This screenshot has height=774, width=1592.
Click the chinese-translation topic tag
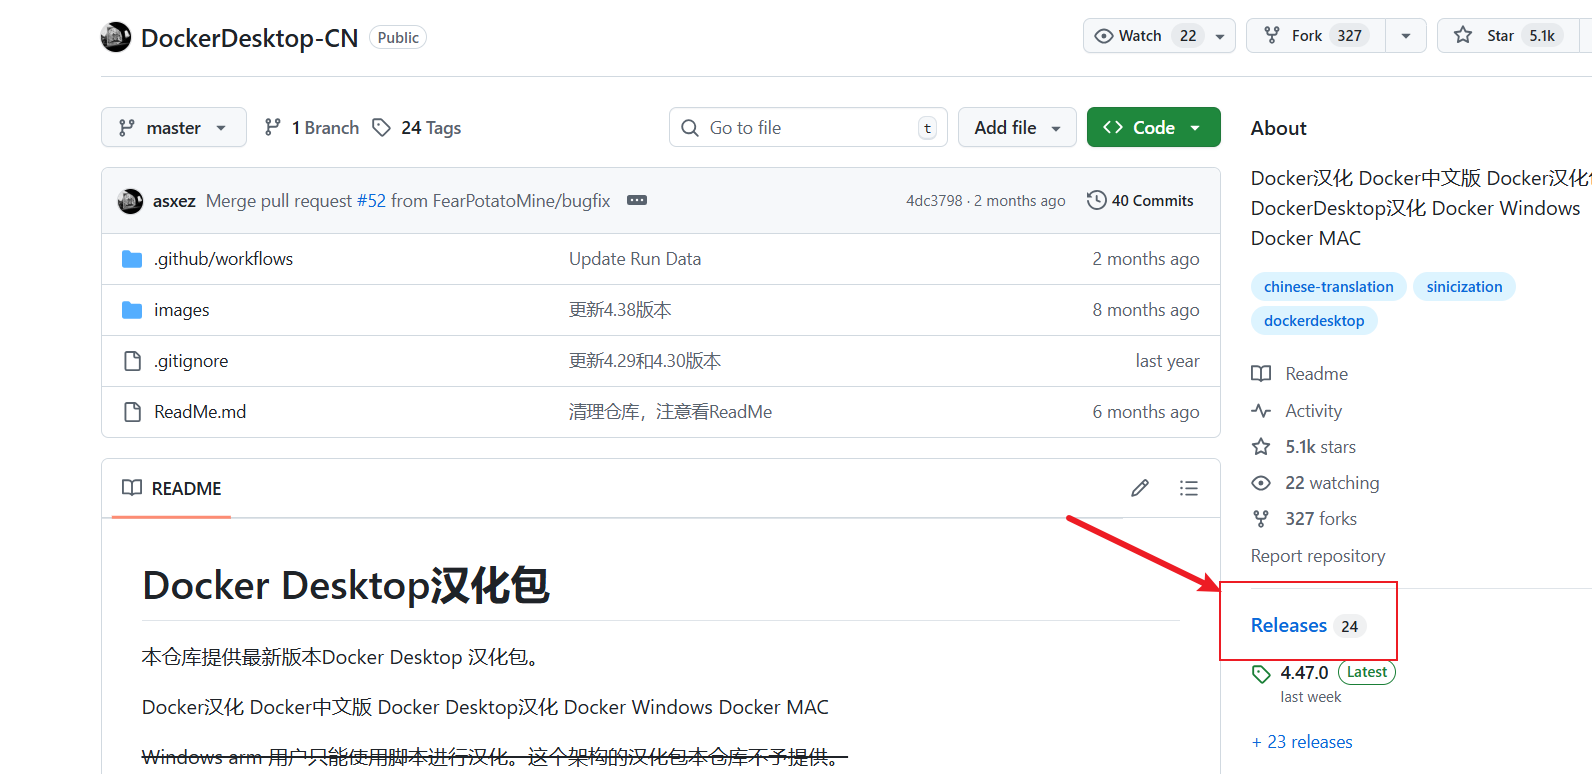[1328, 287]
